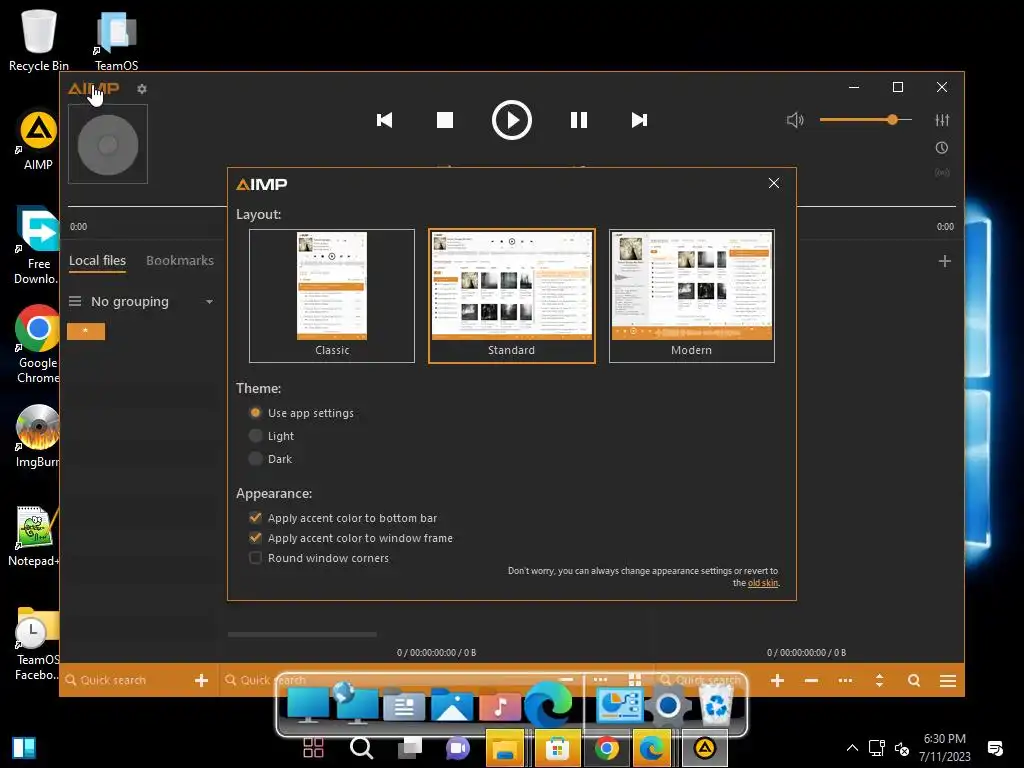Open Windows Start button
Viewport: 1024px width, 768px height.
point(24,748)
